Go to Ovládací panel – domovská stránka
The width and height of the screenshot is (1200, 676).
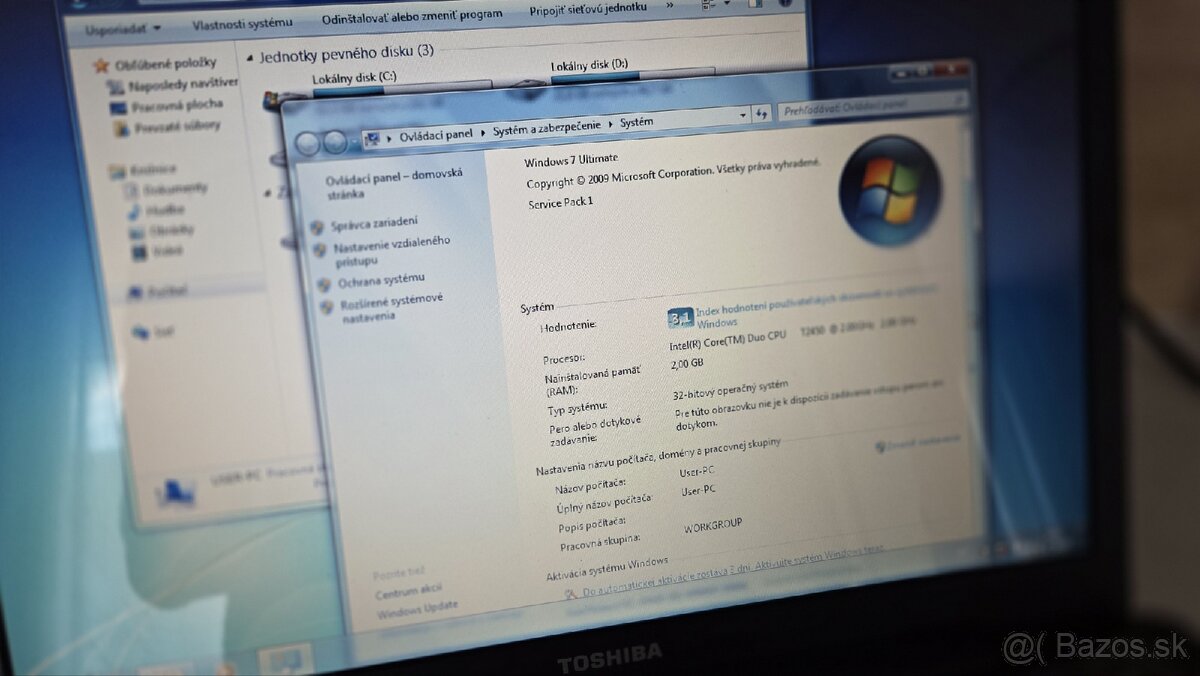pos(393,184)
